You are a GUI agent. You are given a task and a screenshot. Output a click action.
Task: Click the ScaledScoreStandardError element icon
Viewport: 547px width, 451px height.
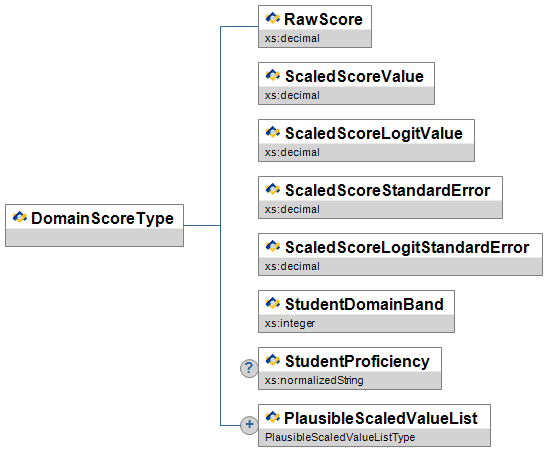pyautogui.click(x=272, y=189)
